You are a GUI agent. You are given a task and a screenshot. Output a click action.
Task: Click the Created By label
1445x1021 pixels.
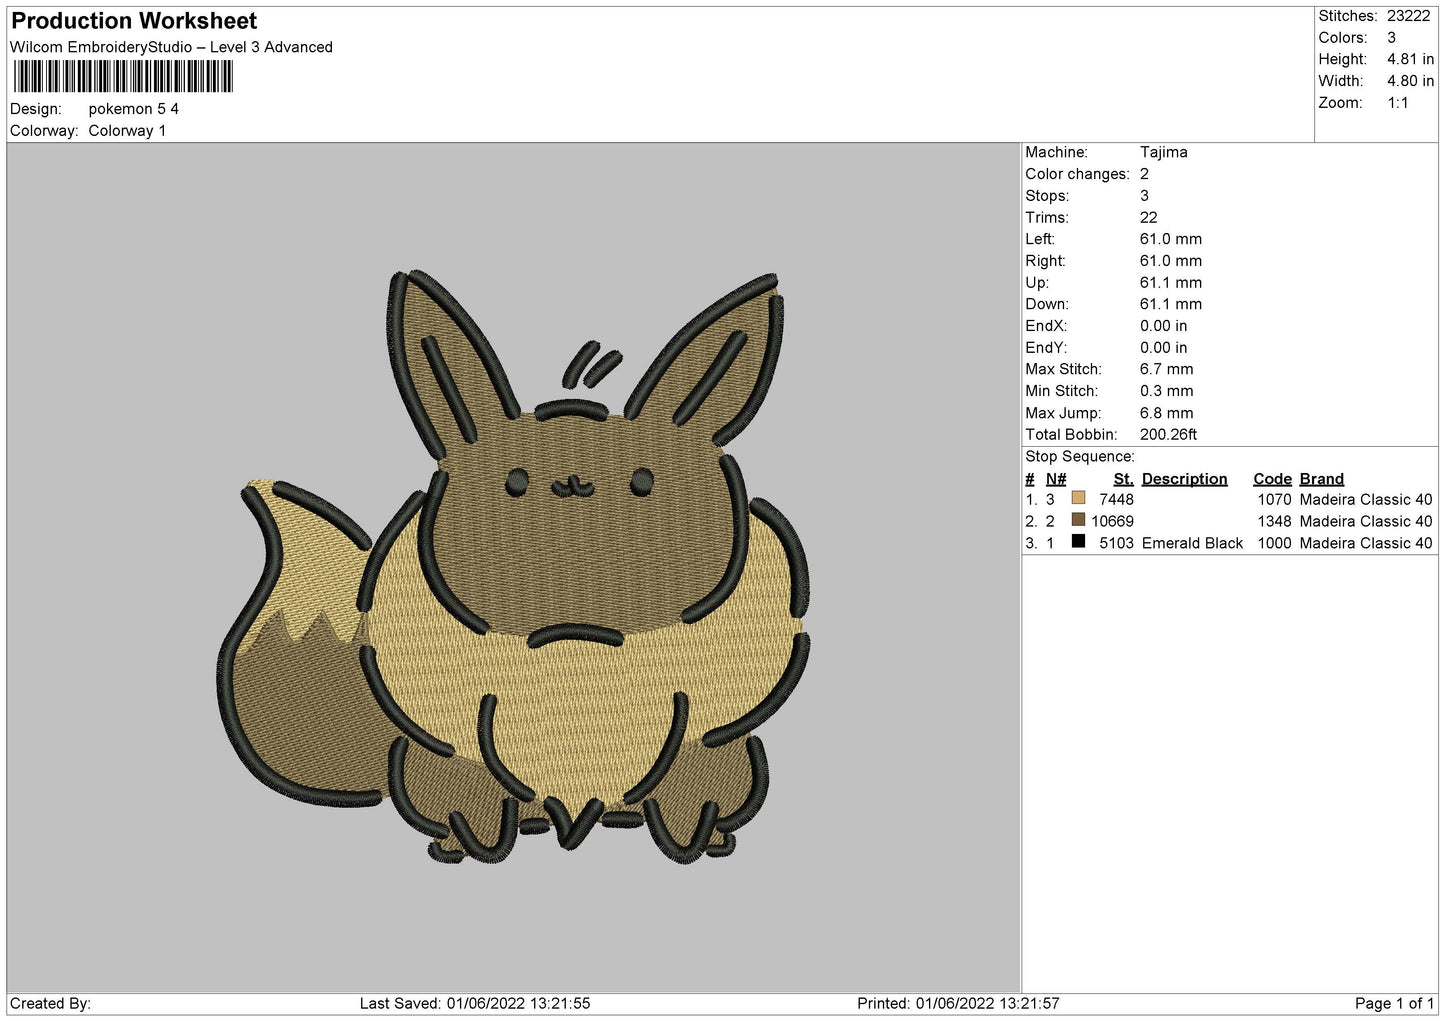(50, 1004)
